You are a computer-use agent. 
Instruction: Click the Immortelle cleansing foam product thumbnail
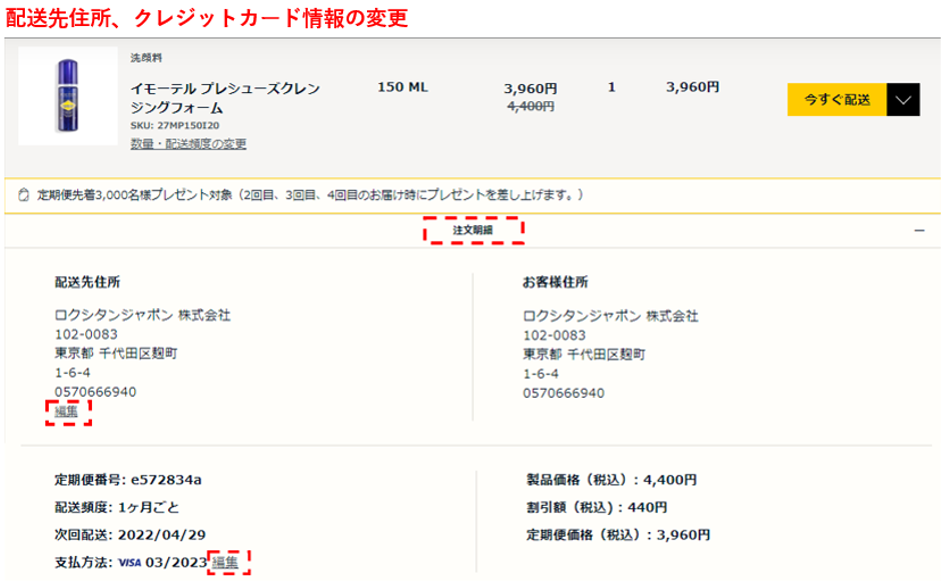pyautogui.click(x=68, y=97)
